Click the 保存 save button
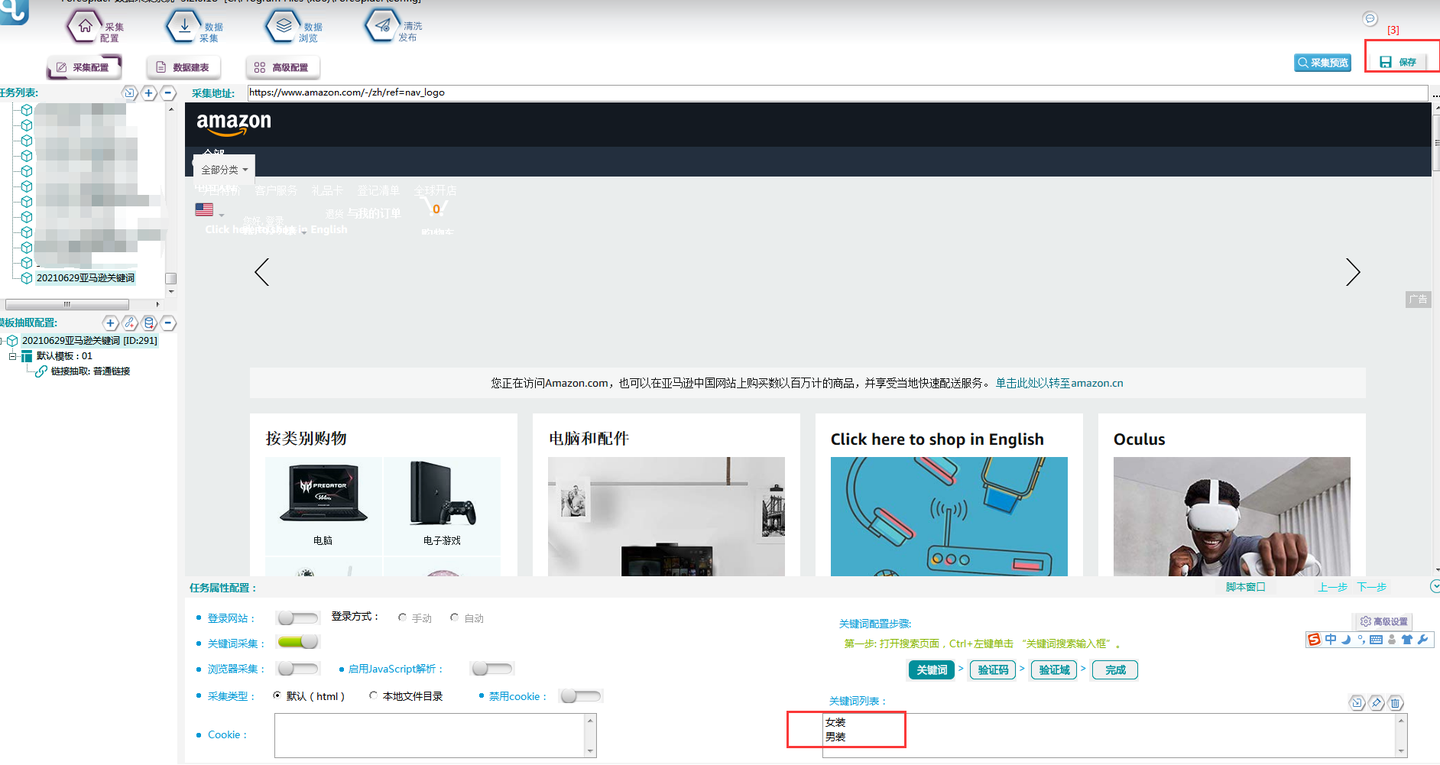Image resolution: width=1440 pixels, height=765 pixels. point(1398,62)
